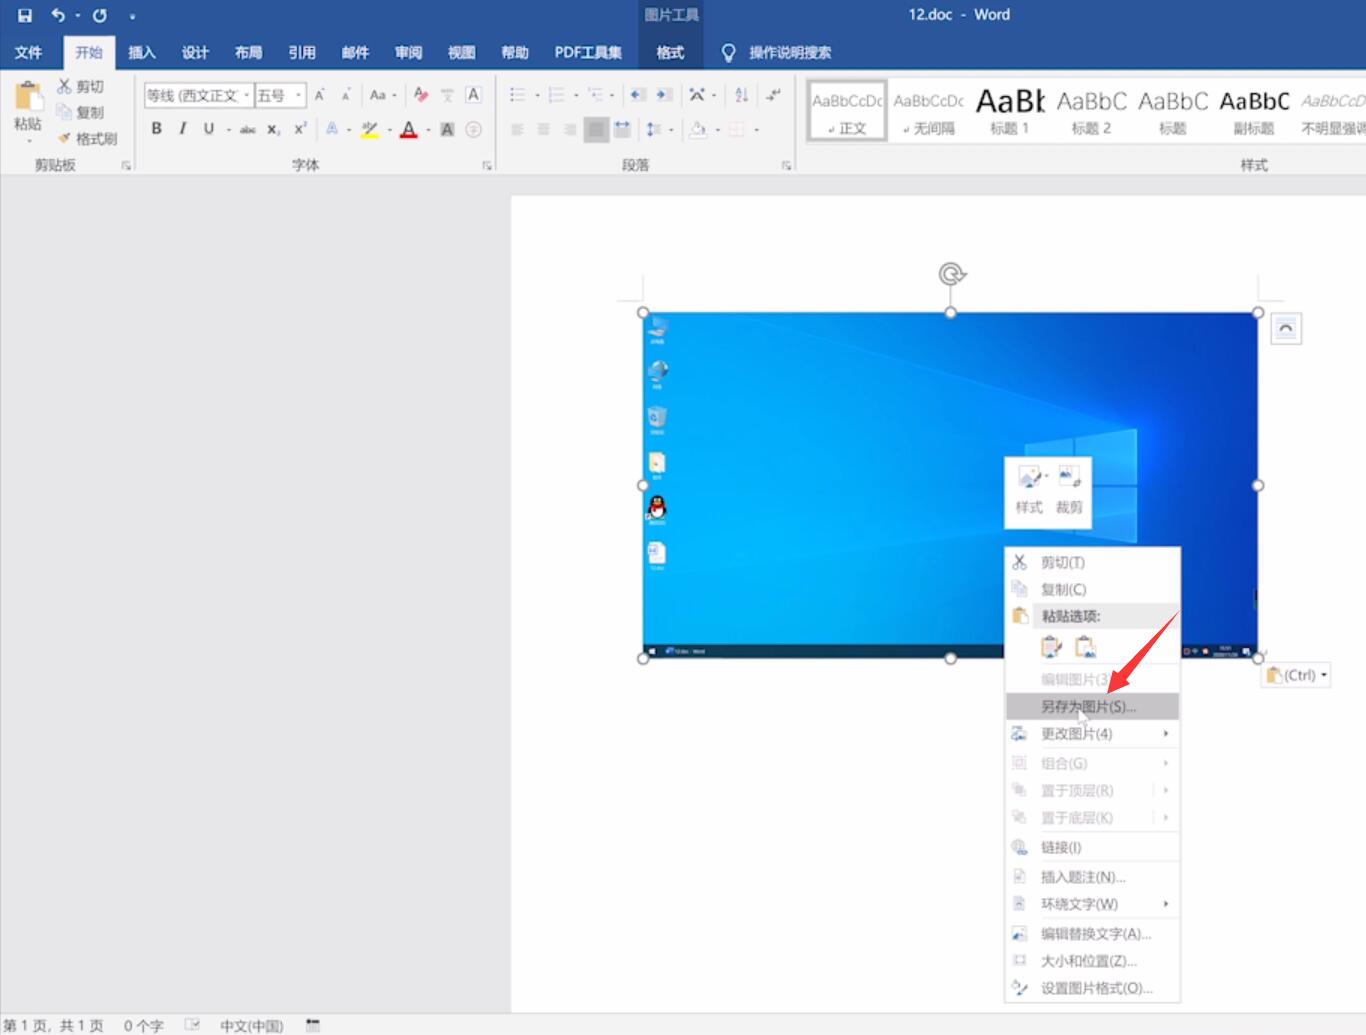Screen dimensions: 1366x1035
Task: Click 中文(中国) language in status bar
Action: (251, 1026)
